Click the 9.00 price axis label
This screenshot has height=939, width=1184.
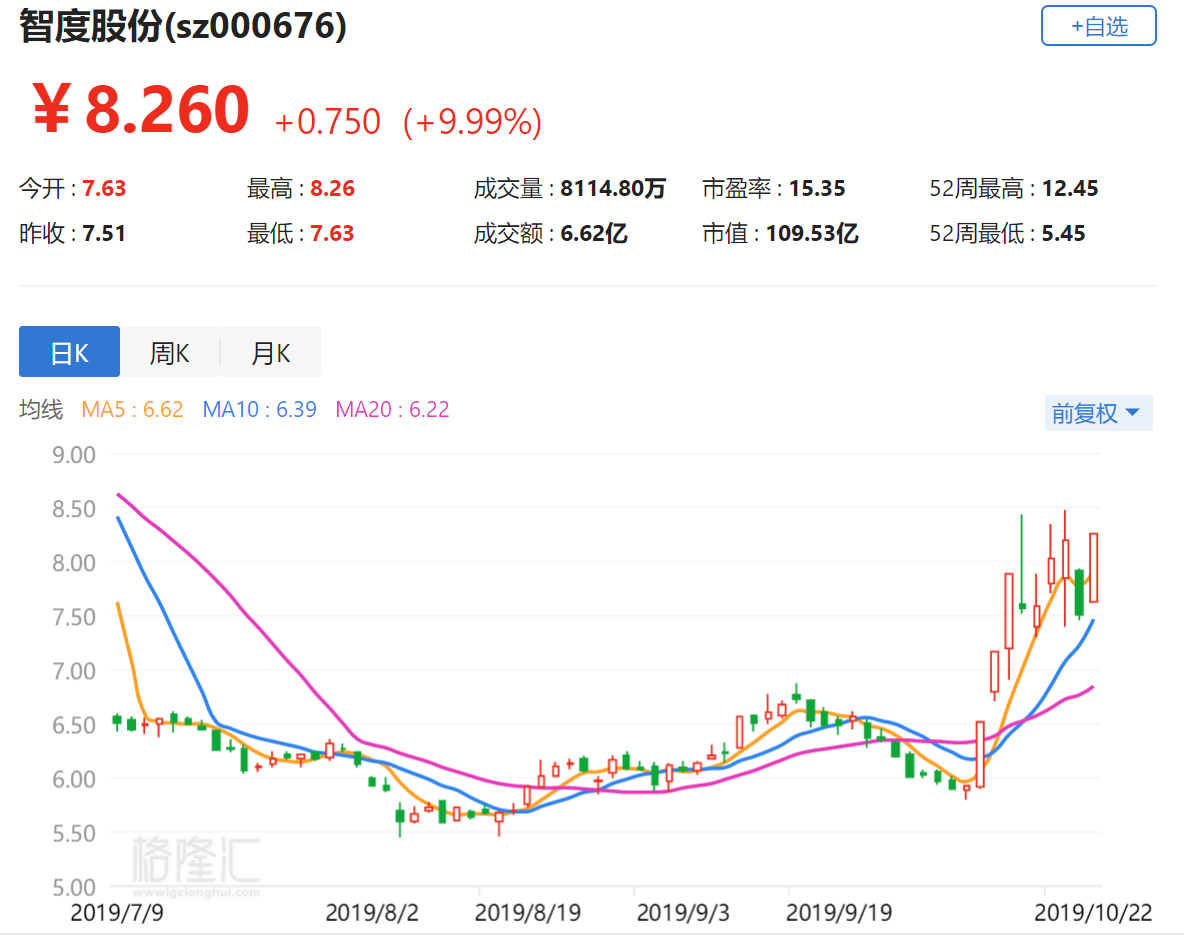pos(74,454)
